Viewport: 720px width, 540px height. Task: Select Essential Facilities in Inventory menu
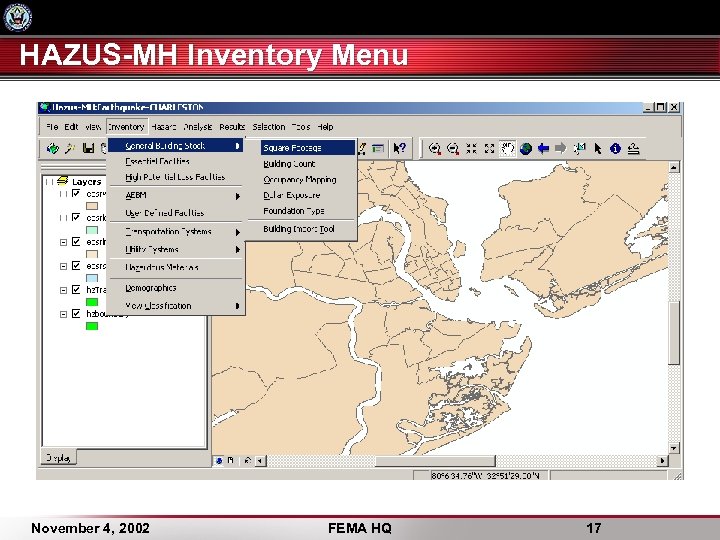157,161
